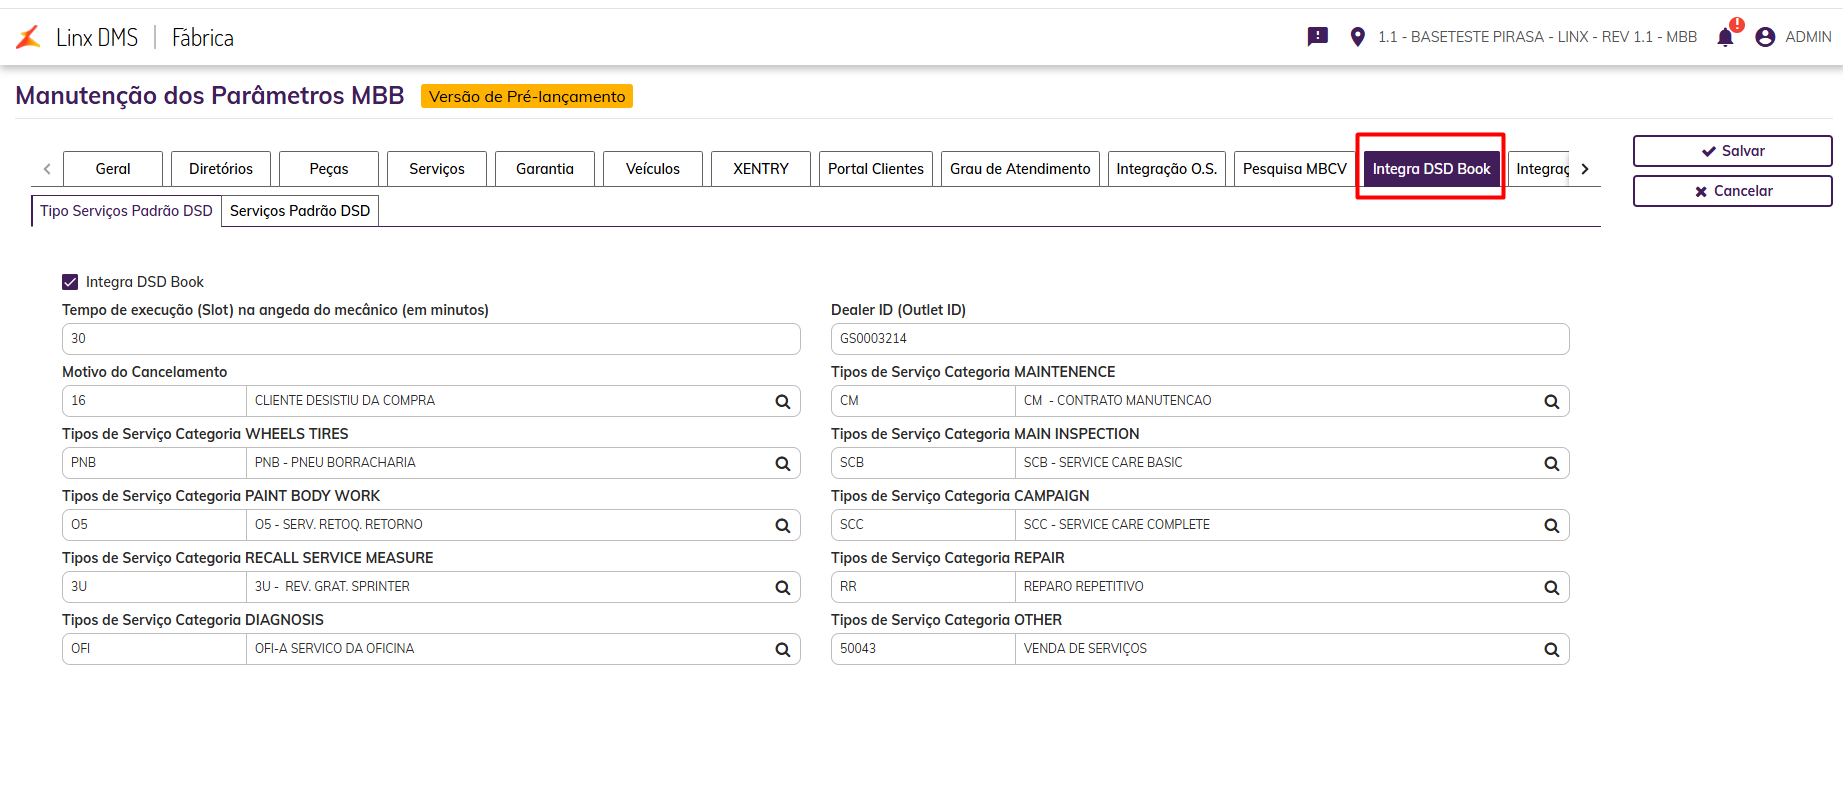1843x786 pixels.
Task: Open lookup for PAINT BODY WORK service type
Action: pos(783,525)
